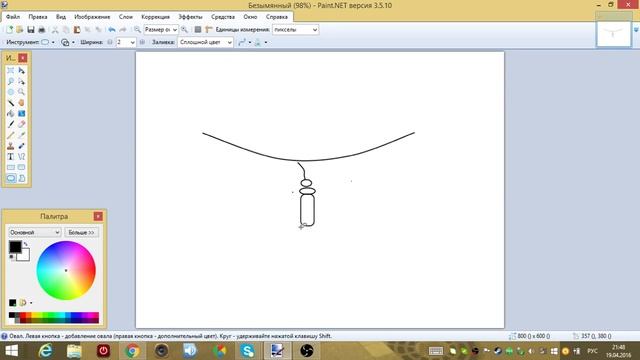Click the black primary color swatch

pos(15,247)
